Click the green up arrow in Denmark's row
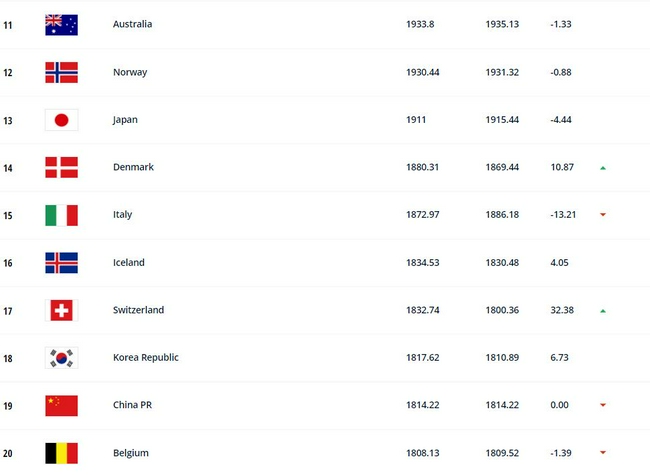The height and width of the screenshot is (475, 650). pyautogui.click(x=603, y=168)
